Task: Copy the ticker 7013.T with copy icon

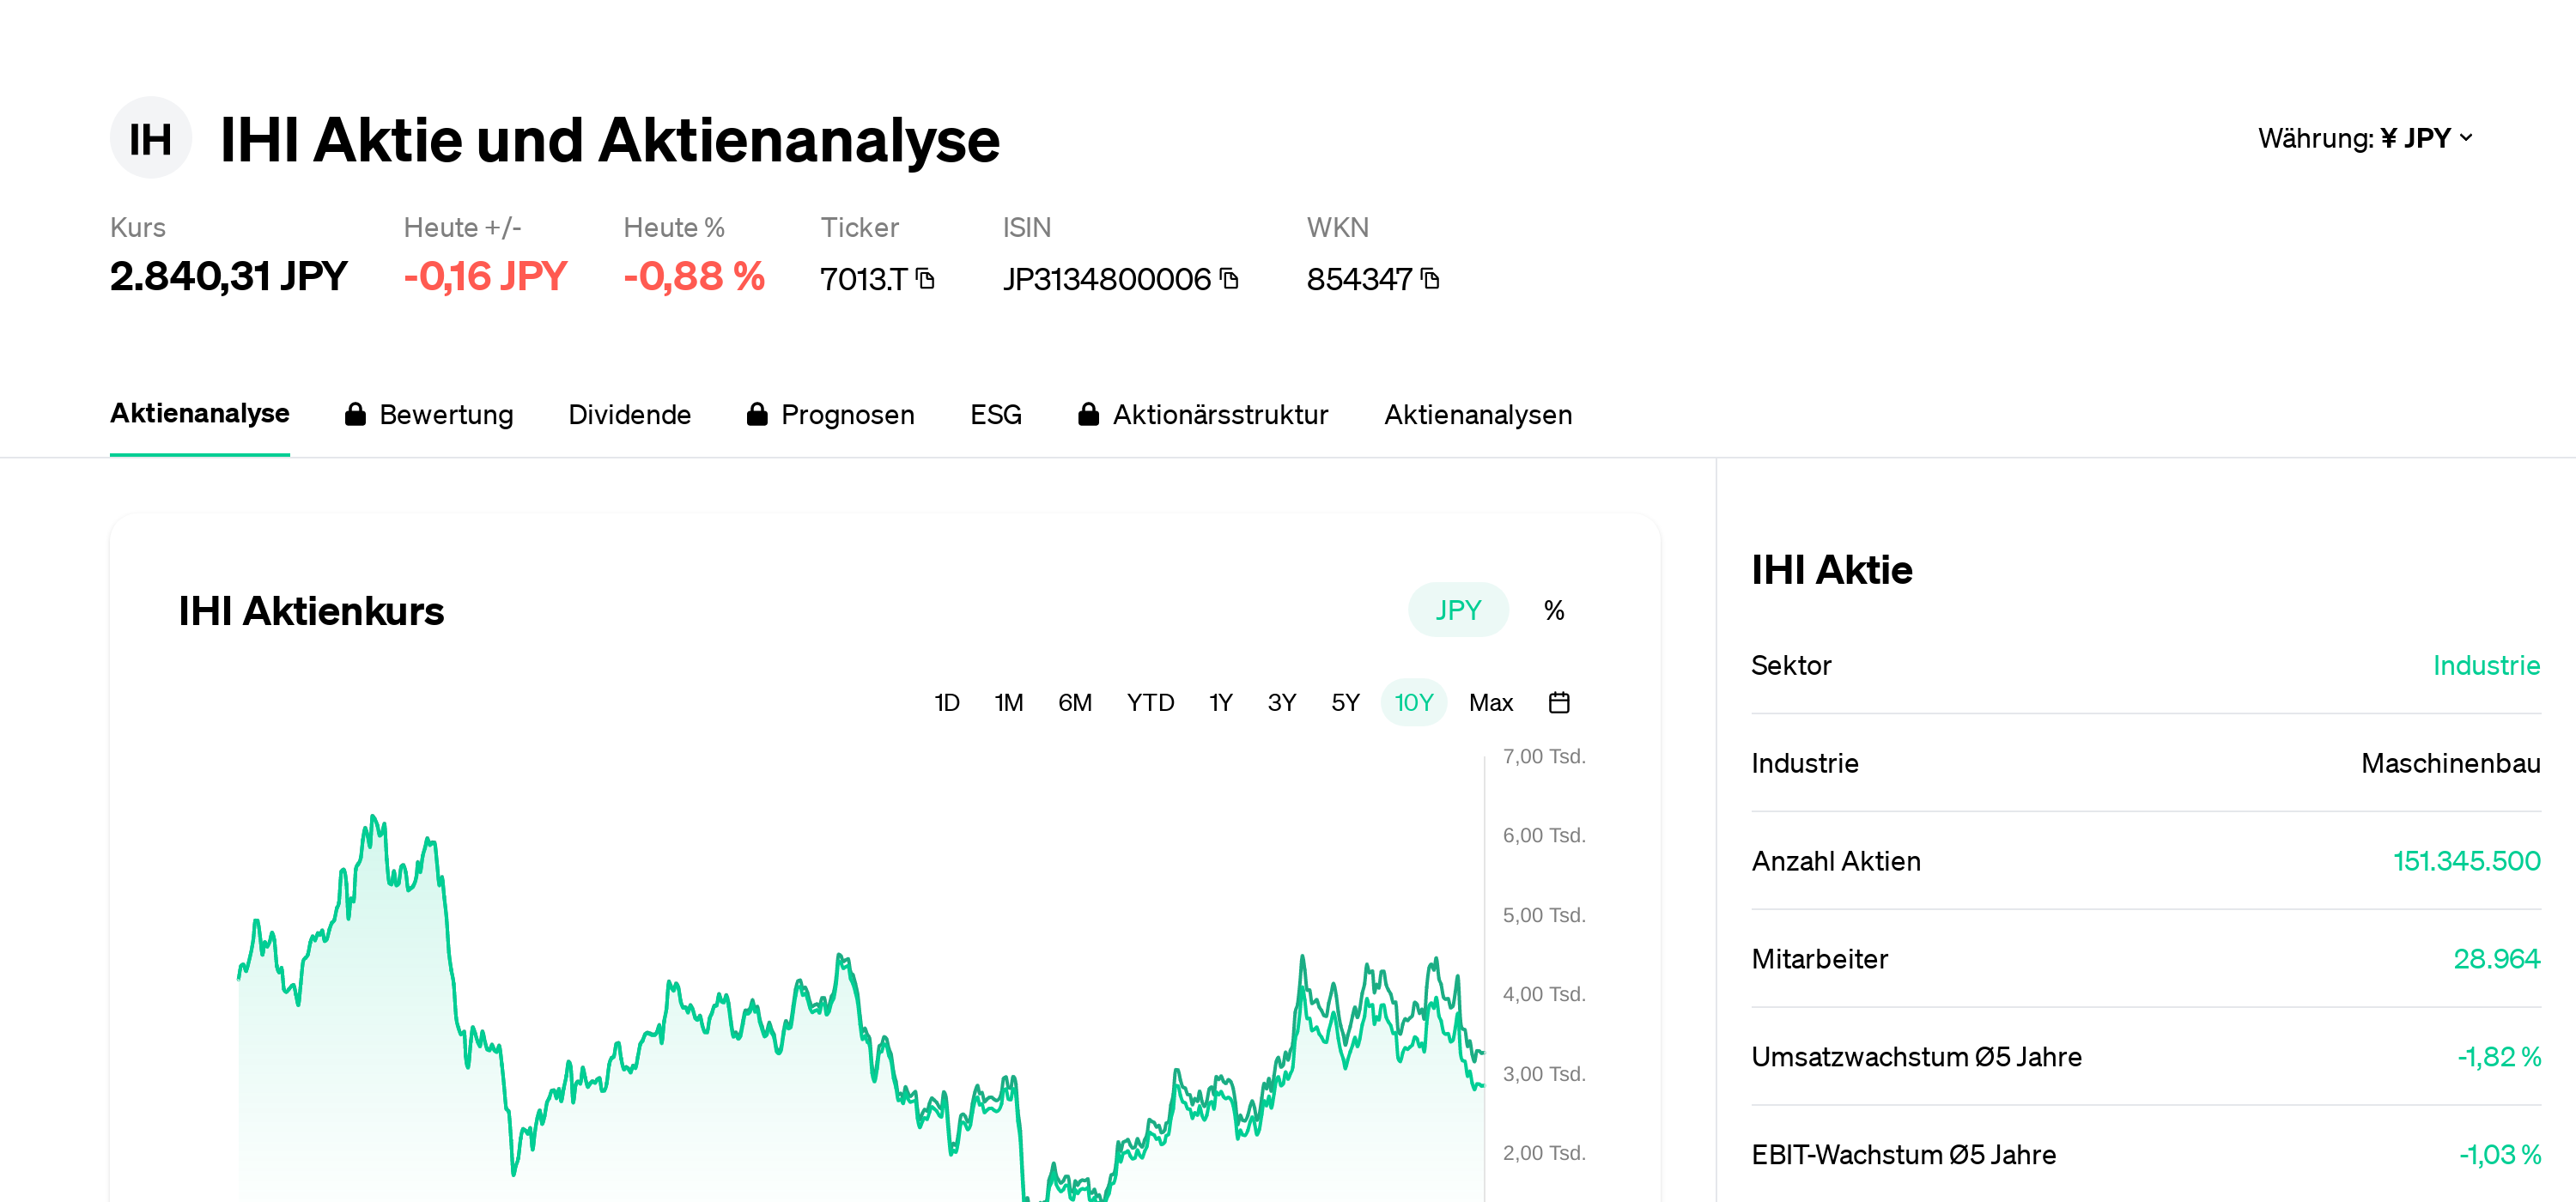Action: (925, 279)
